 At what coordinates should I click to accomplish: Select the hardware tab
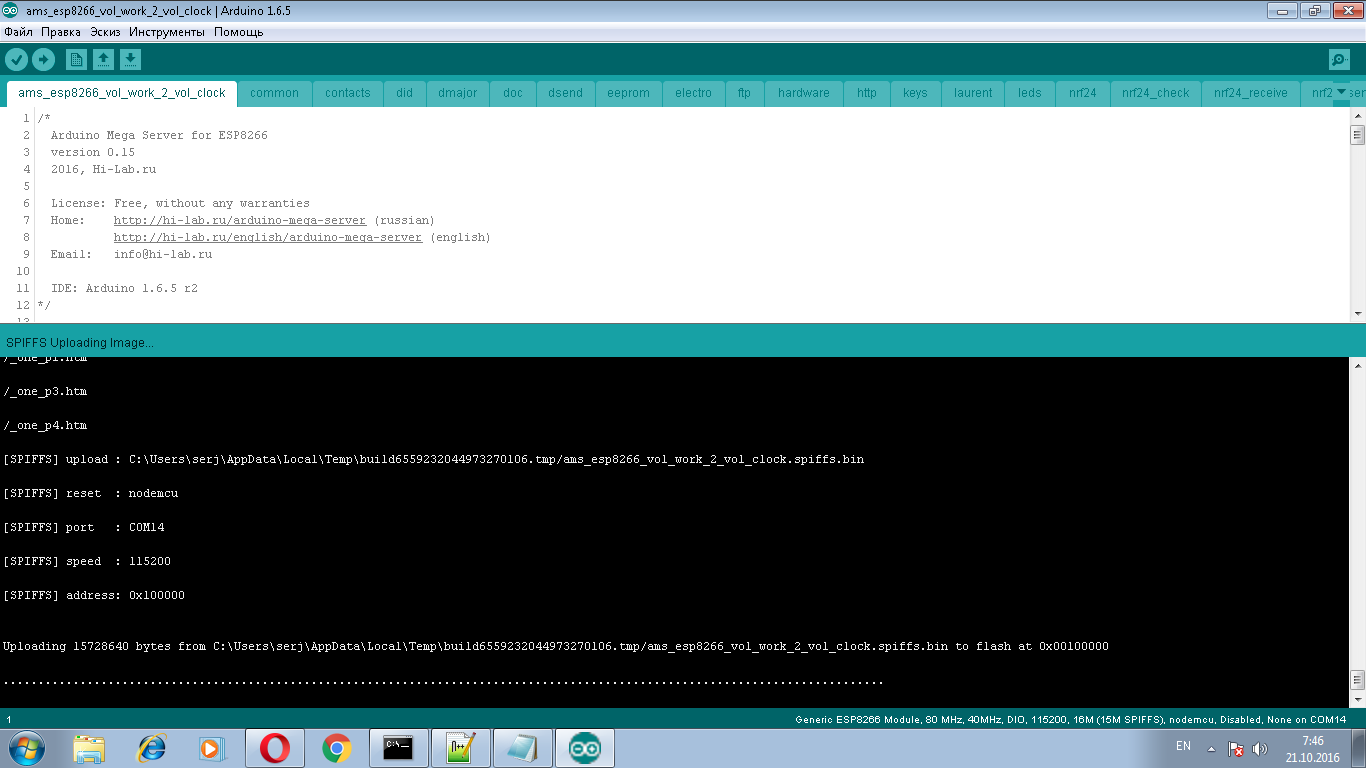pyautogui.click(x=803, y=93)
